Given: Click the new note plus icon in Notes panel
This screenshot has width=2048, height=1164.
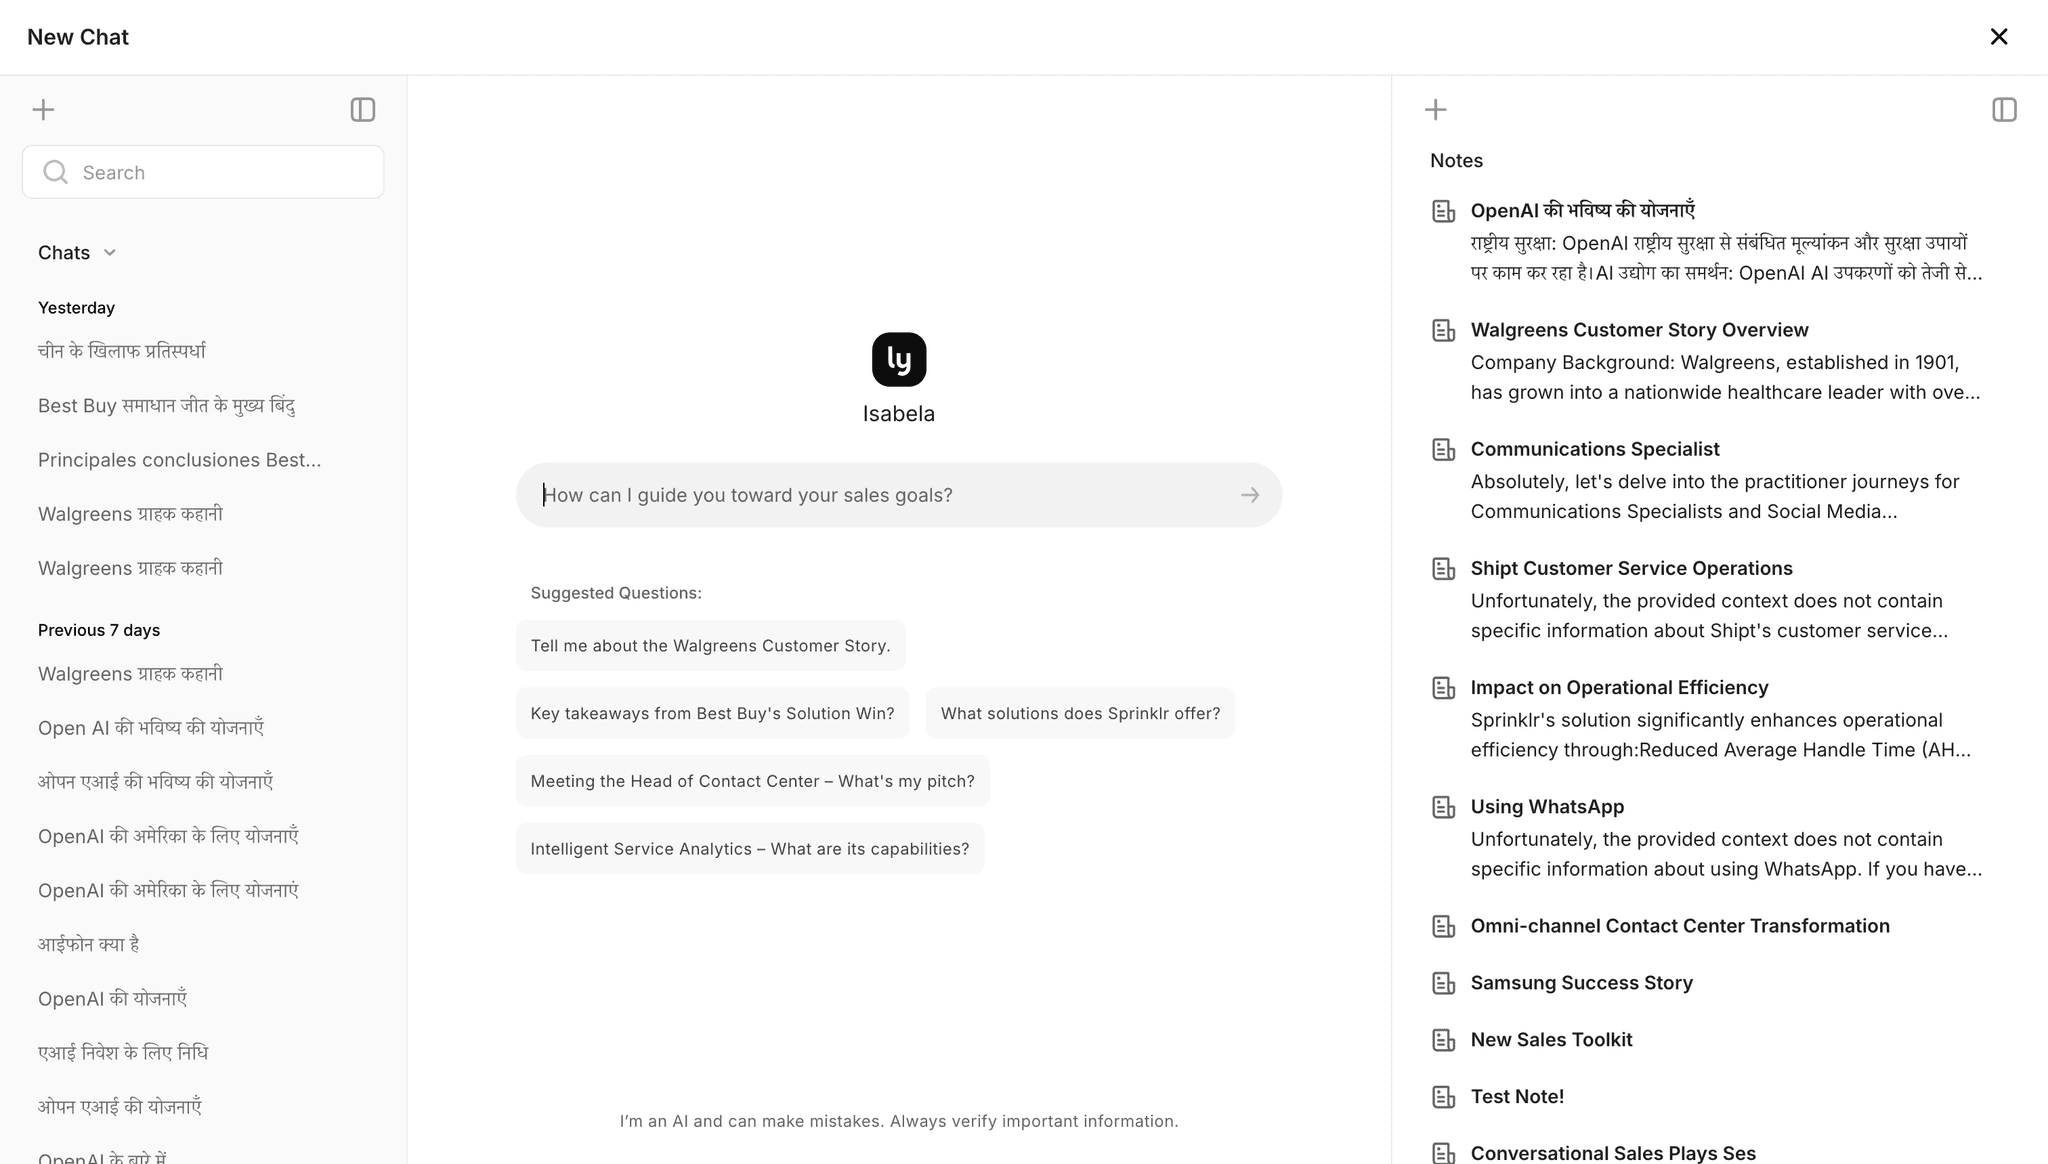Looking at the screenshot, I should (1436, 110).
